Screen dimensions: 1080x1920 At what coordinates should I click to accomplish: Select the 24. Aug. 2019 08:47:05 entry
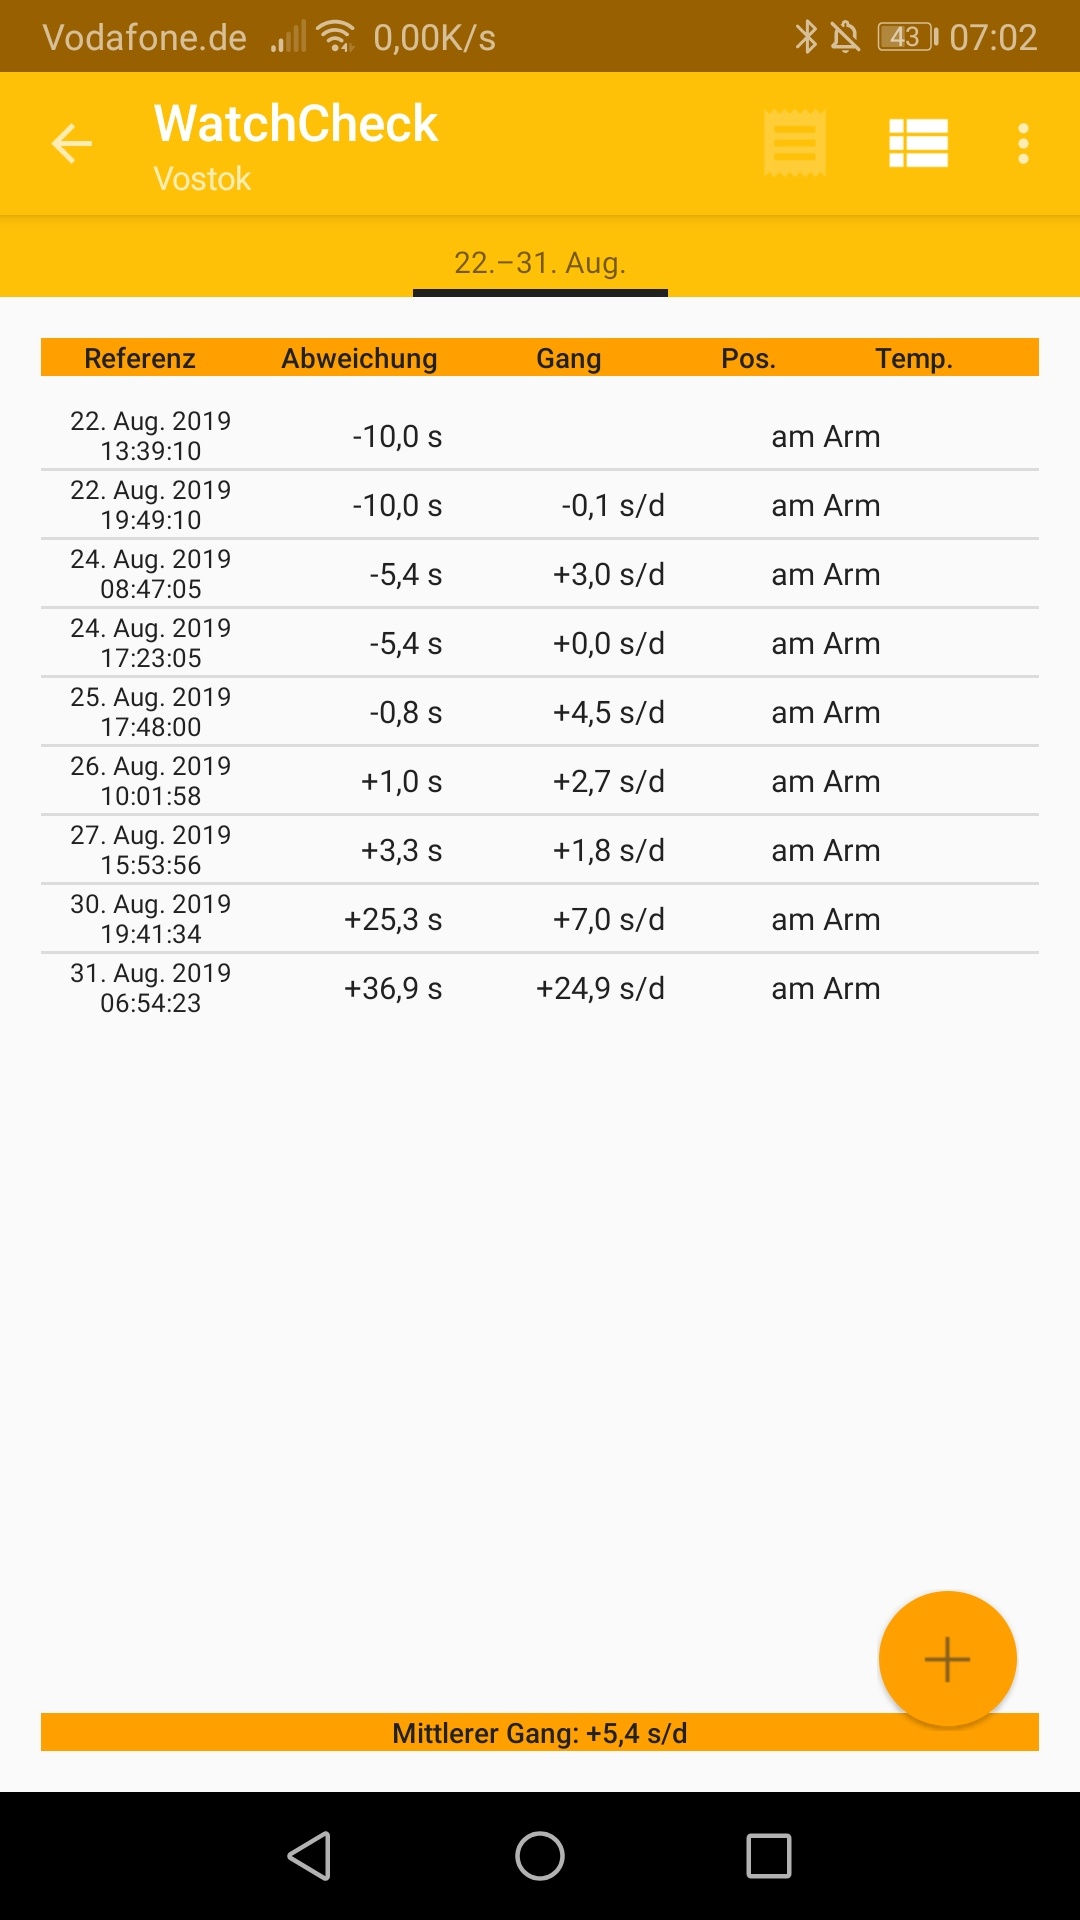click(x=540, y=574)
